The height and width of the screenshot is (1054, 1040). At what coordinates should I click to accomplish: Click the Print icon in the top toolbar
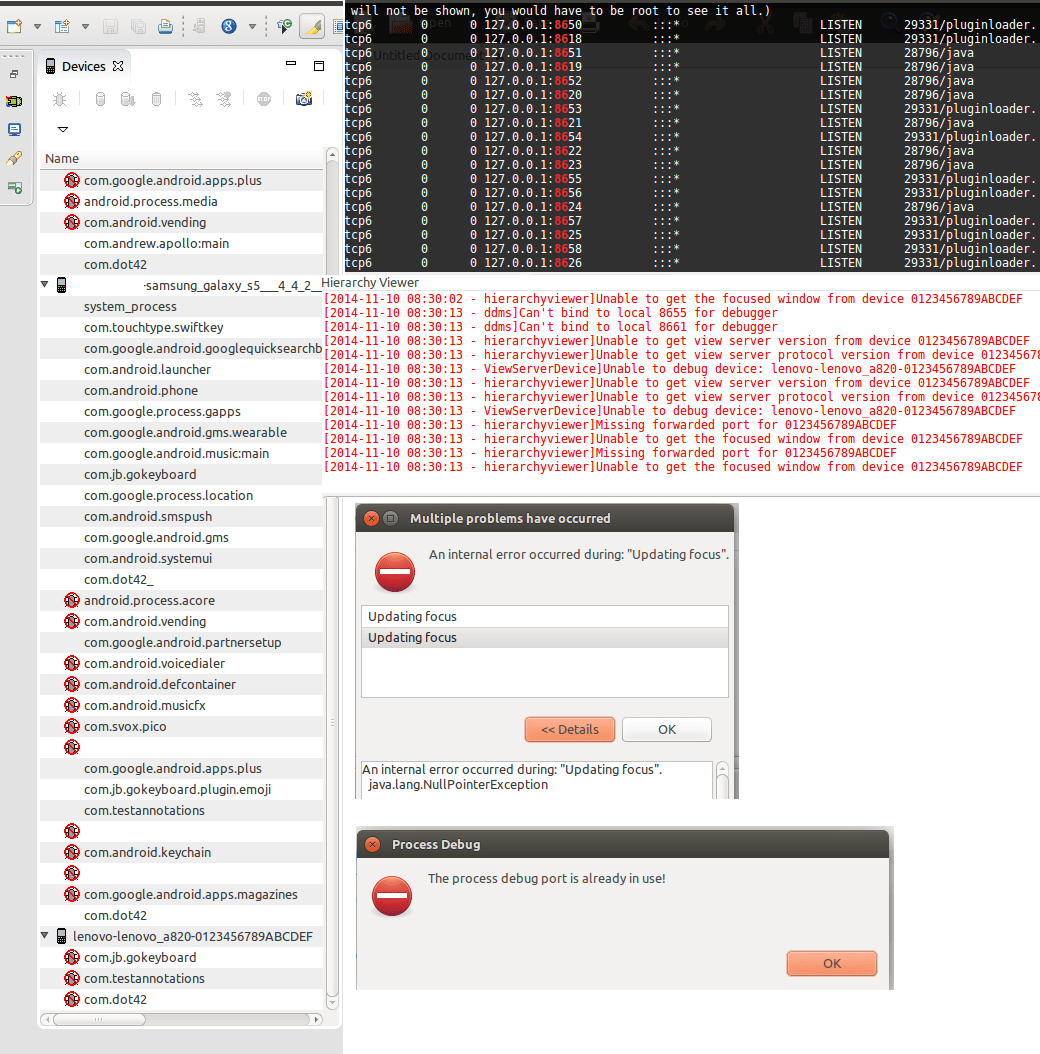[164, 27]
